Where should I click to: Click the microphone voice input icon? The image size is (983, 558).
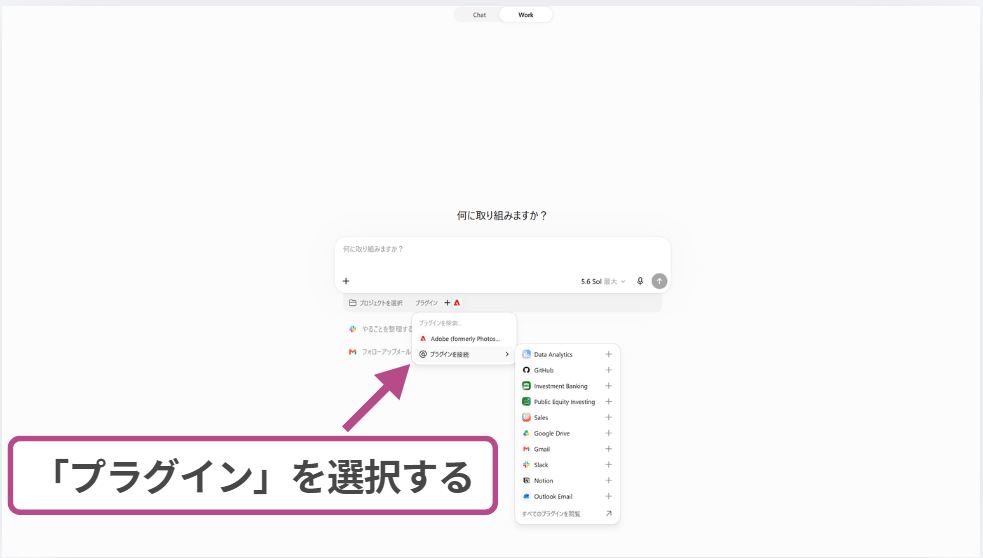tap(640, 282)
